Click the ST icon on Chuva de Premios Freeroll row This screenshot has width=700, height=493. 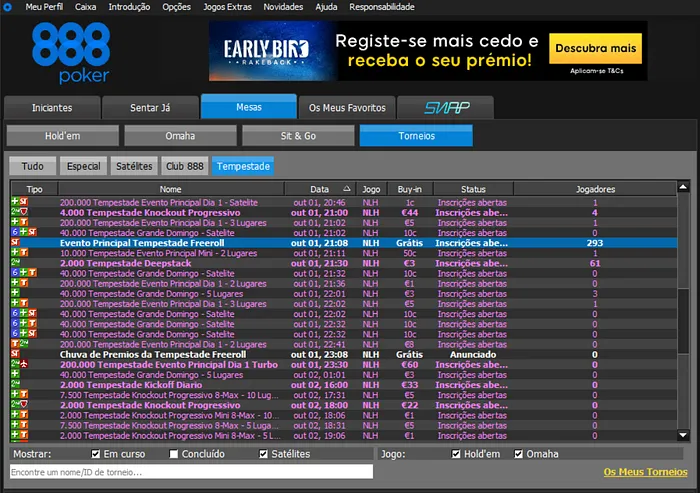click(x=15, y=354)
